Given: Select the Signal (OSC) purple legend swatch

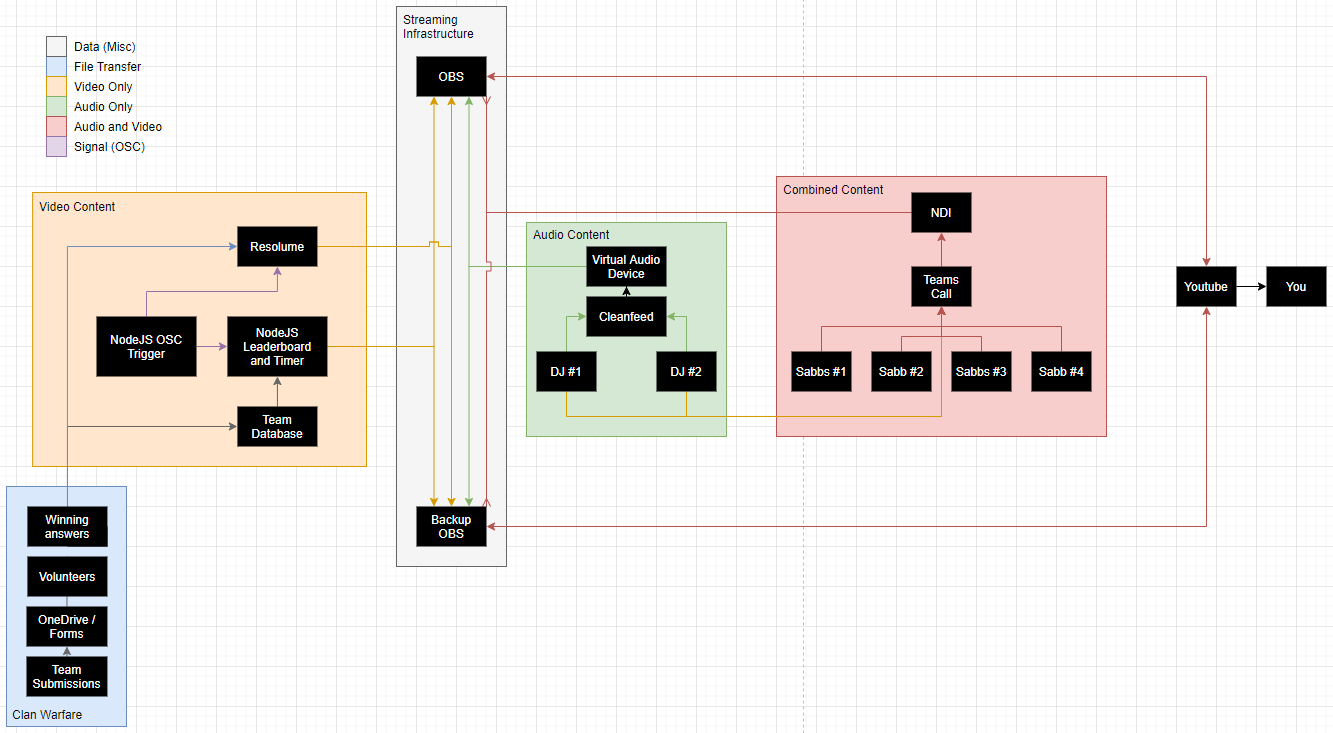Looking at the screenshot, I should 57,147.
